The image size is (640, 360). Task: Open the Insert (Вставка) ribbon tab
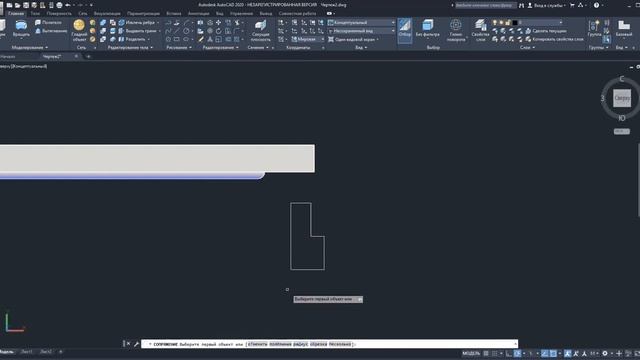point(174,13)
